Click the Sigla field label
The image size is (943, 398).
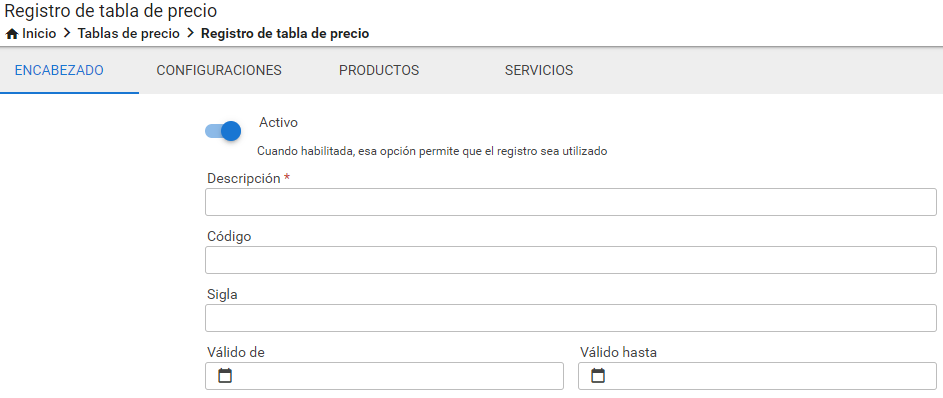coord(223,295)
